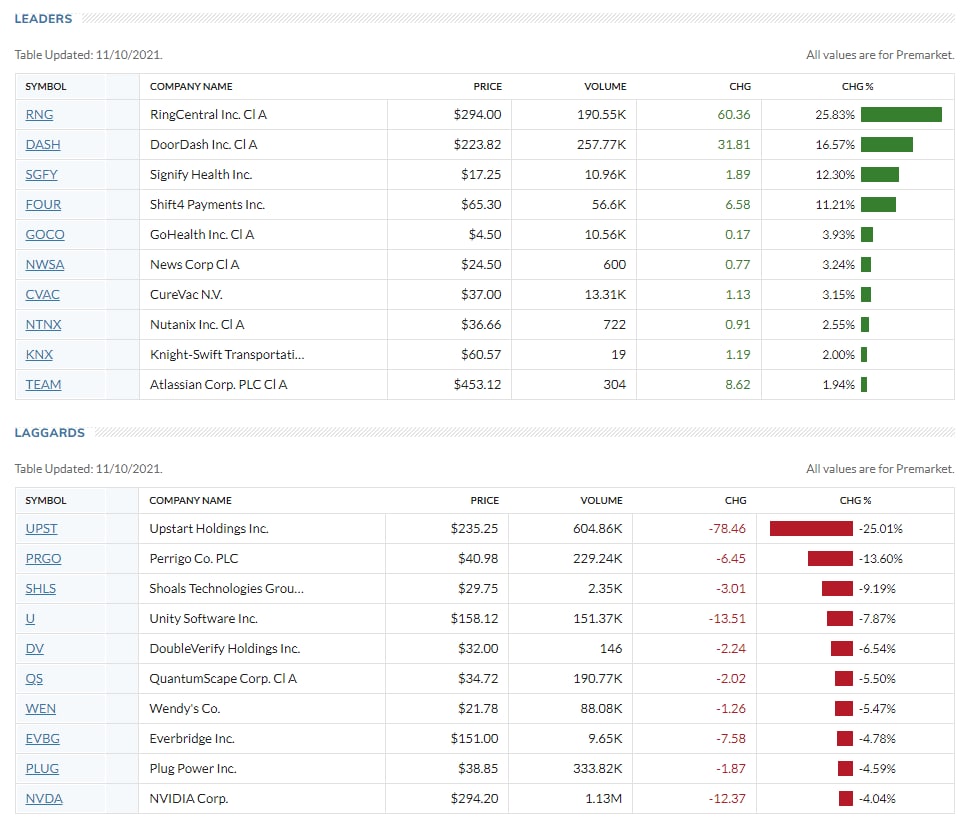Screen dimensions: 962x819
Task: Open the NTNX ticker link
Action: [43, 325]
